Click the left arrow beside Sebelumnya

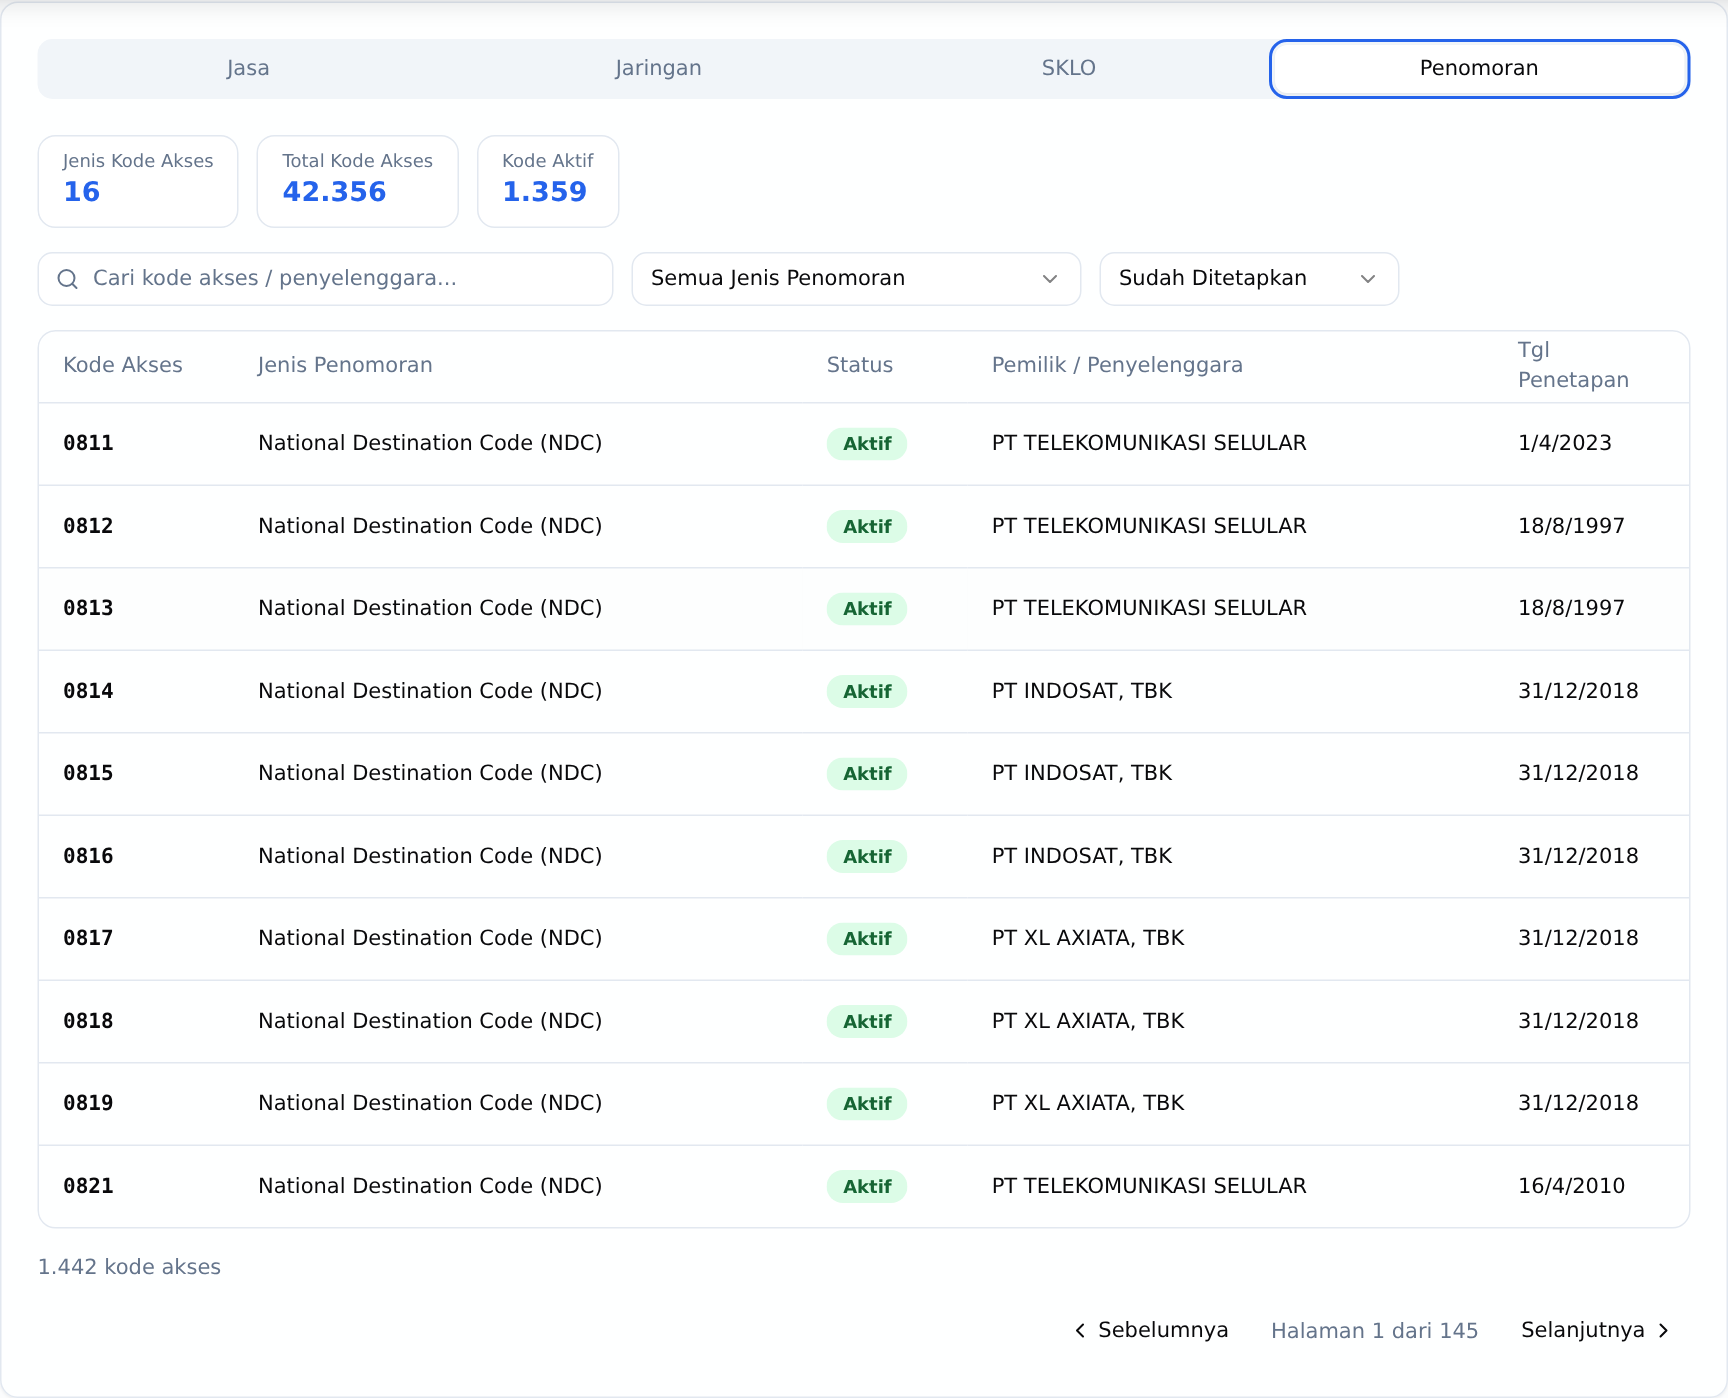click(1080, 1330)
